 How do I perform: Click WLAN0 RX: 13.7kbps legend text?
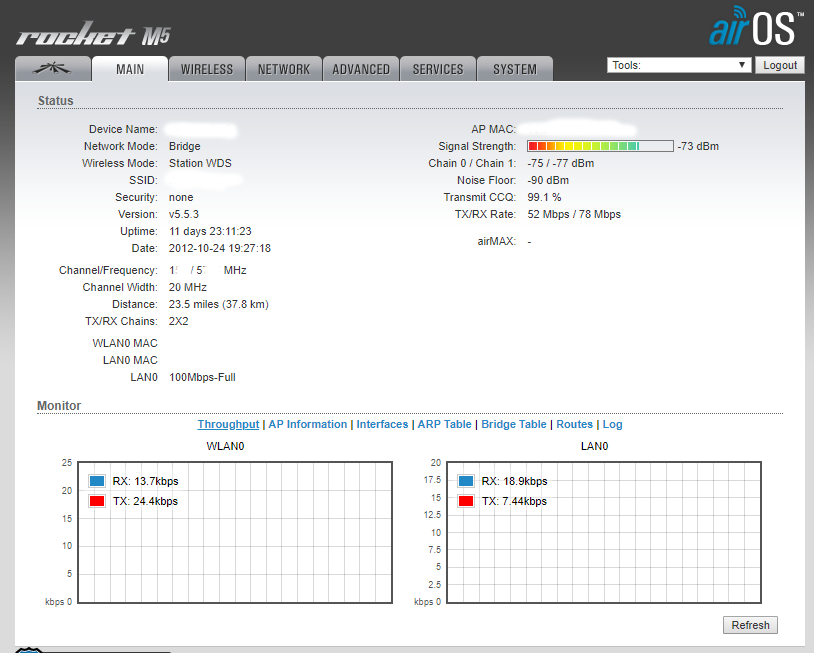pos(145,481)
